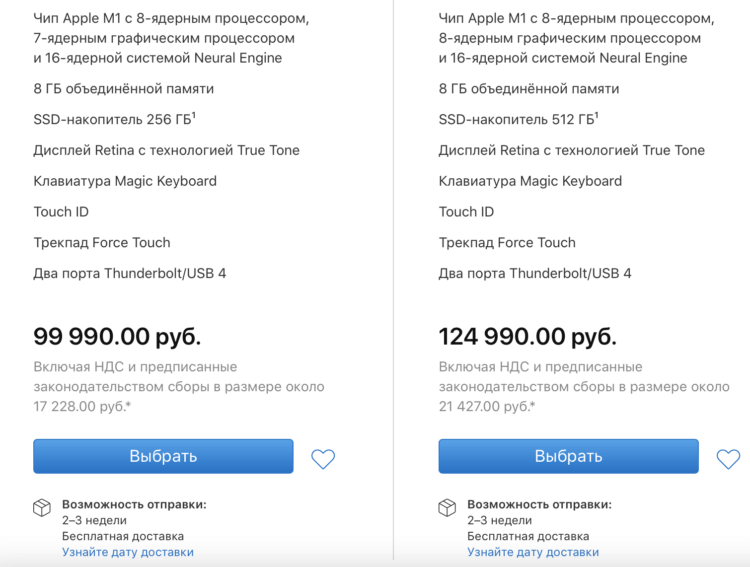Click Бесплатная доставка text under left model
The width and height of the screenshot is (750, 567).
tap(122, 536)
